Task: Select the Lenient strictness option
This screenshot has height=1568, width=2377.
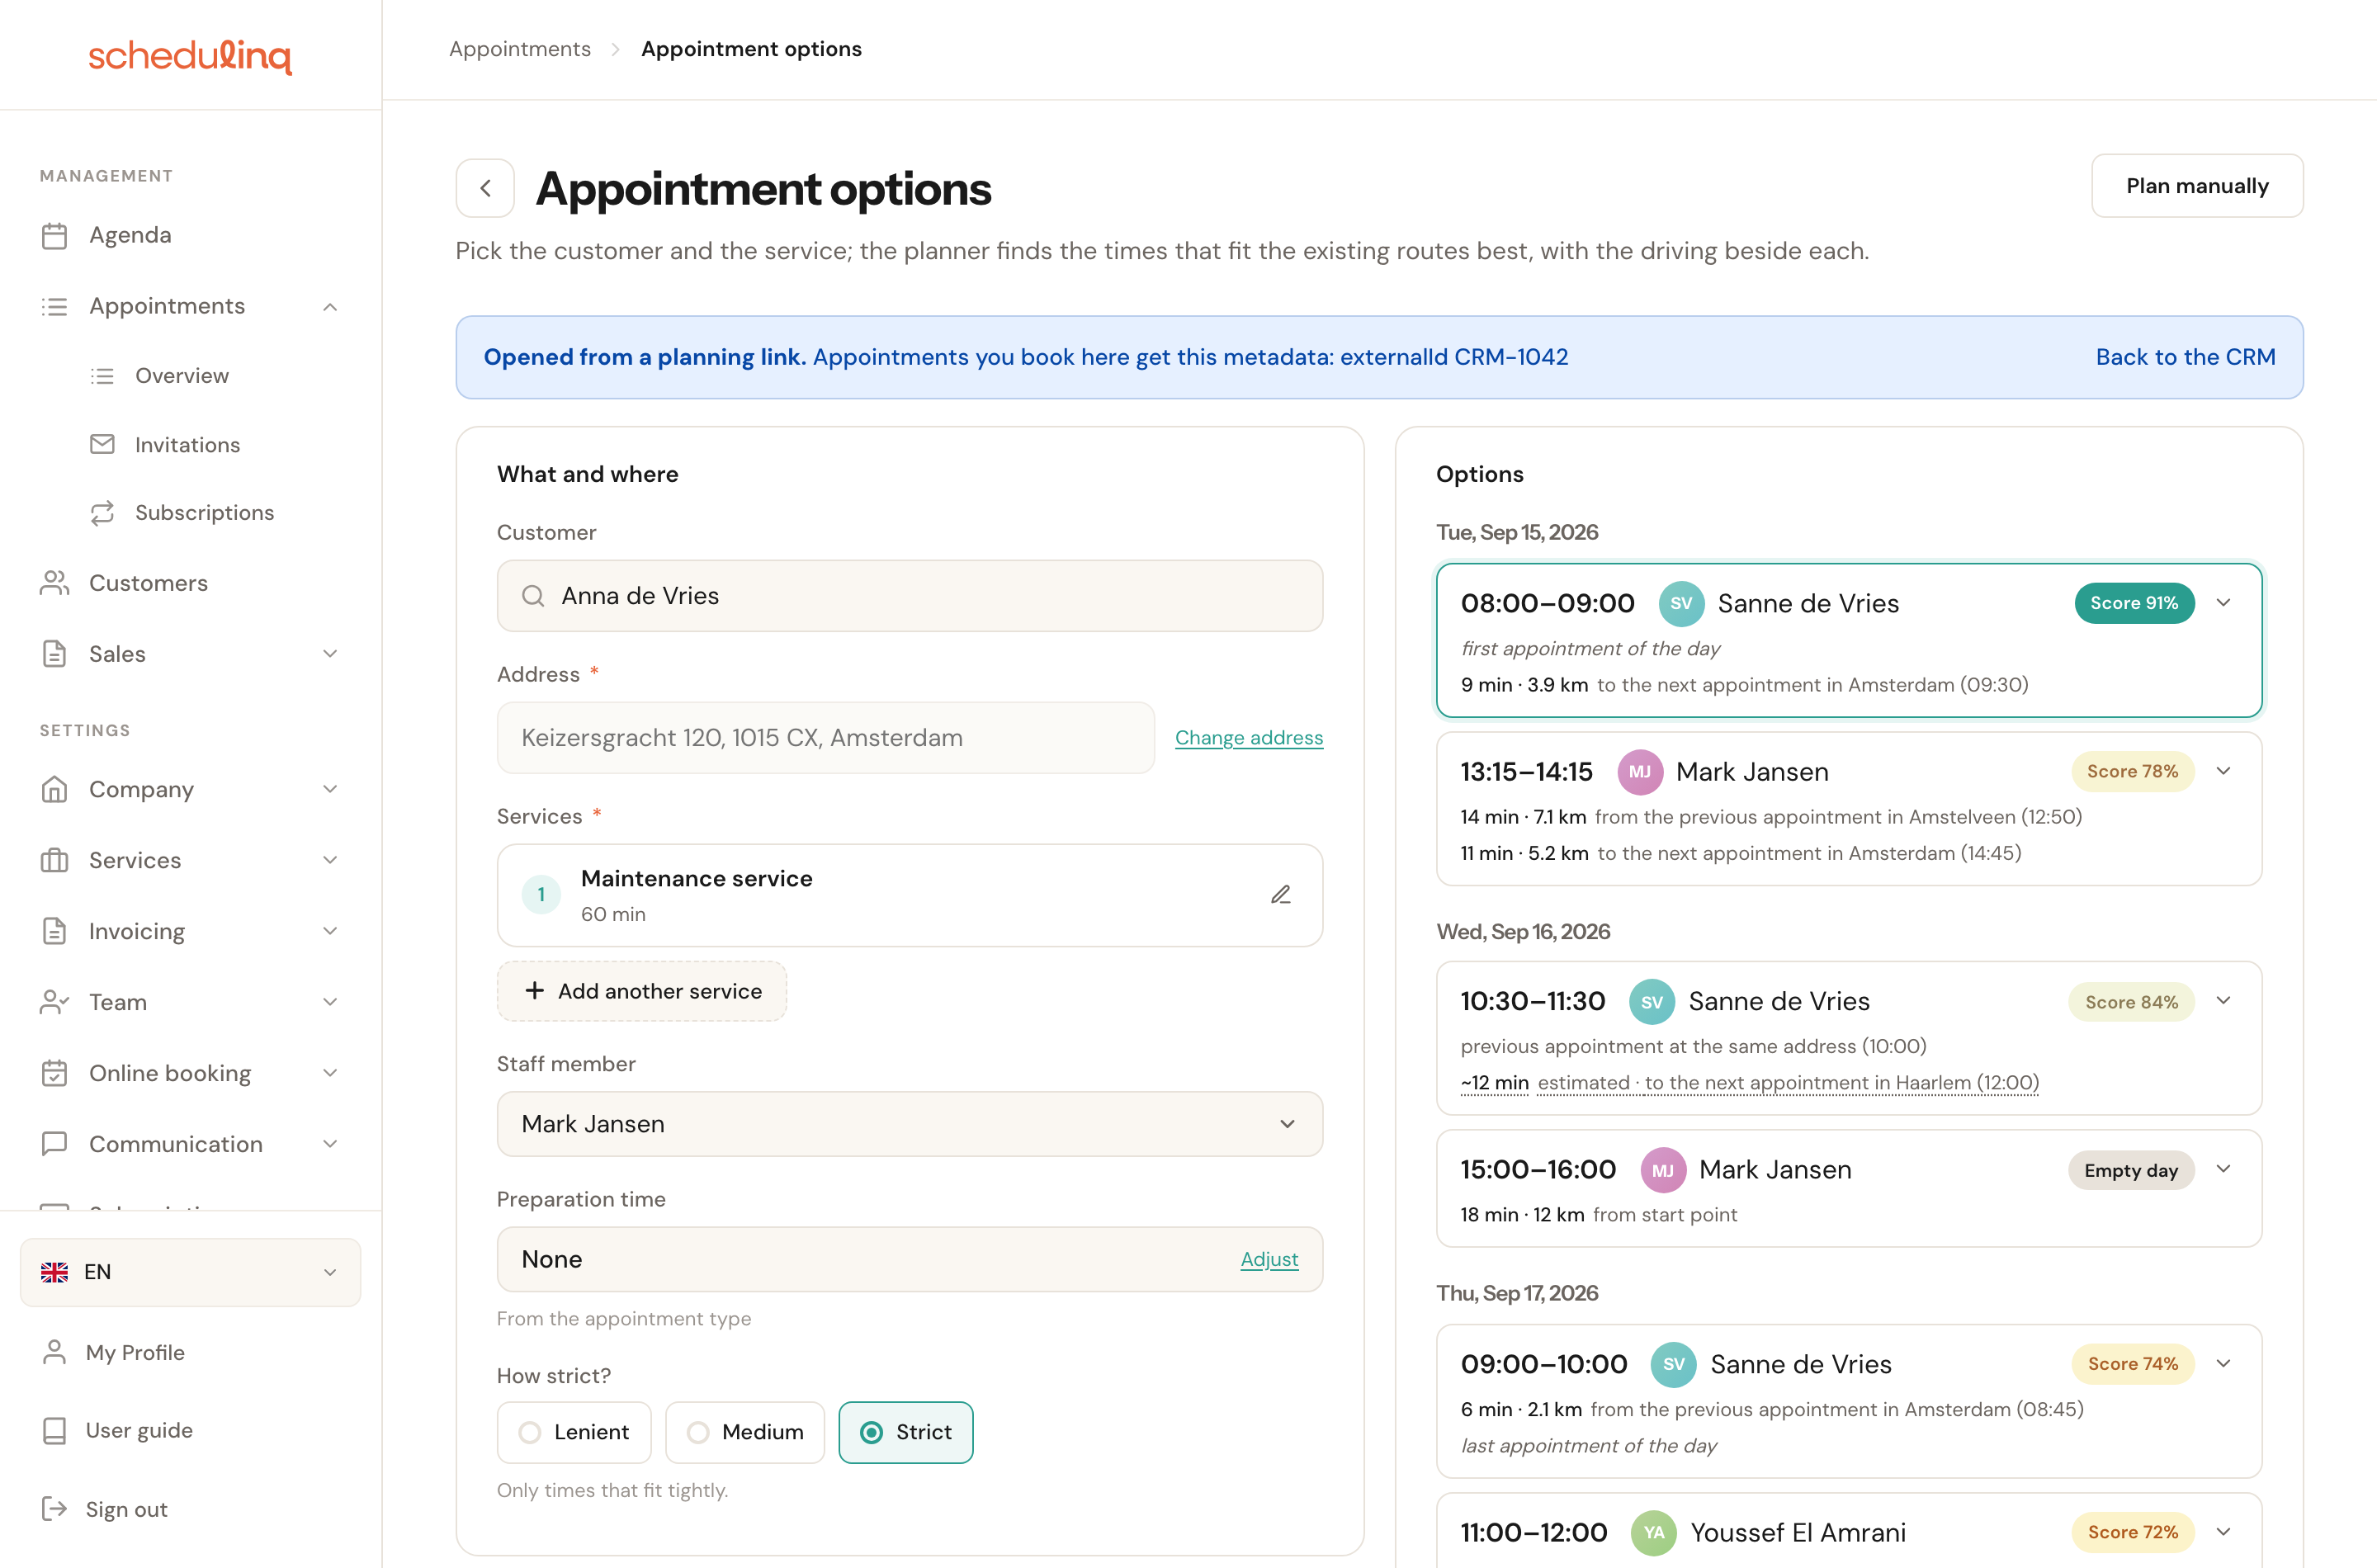Action: click(574, 1432)
